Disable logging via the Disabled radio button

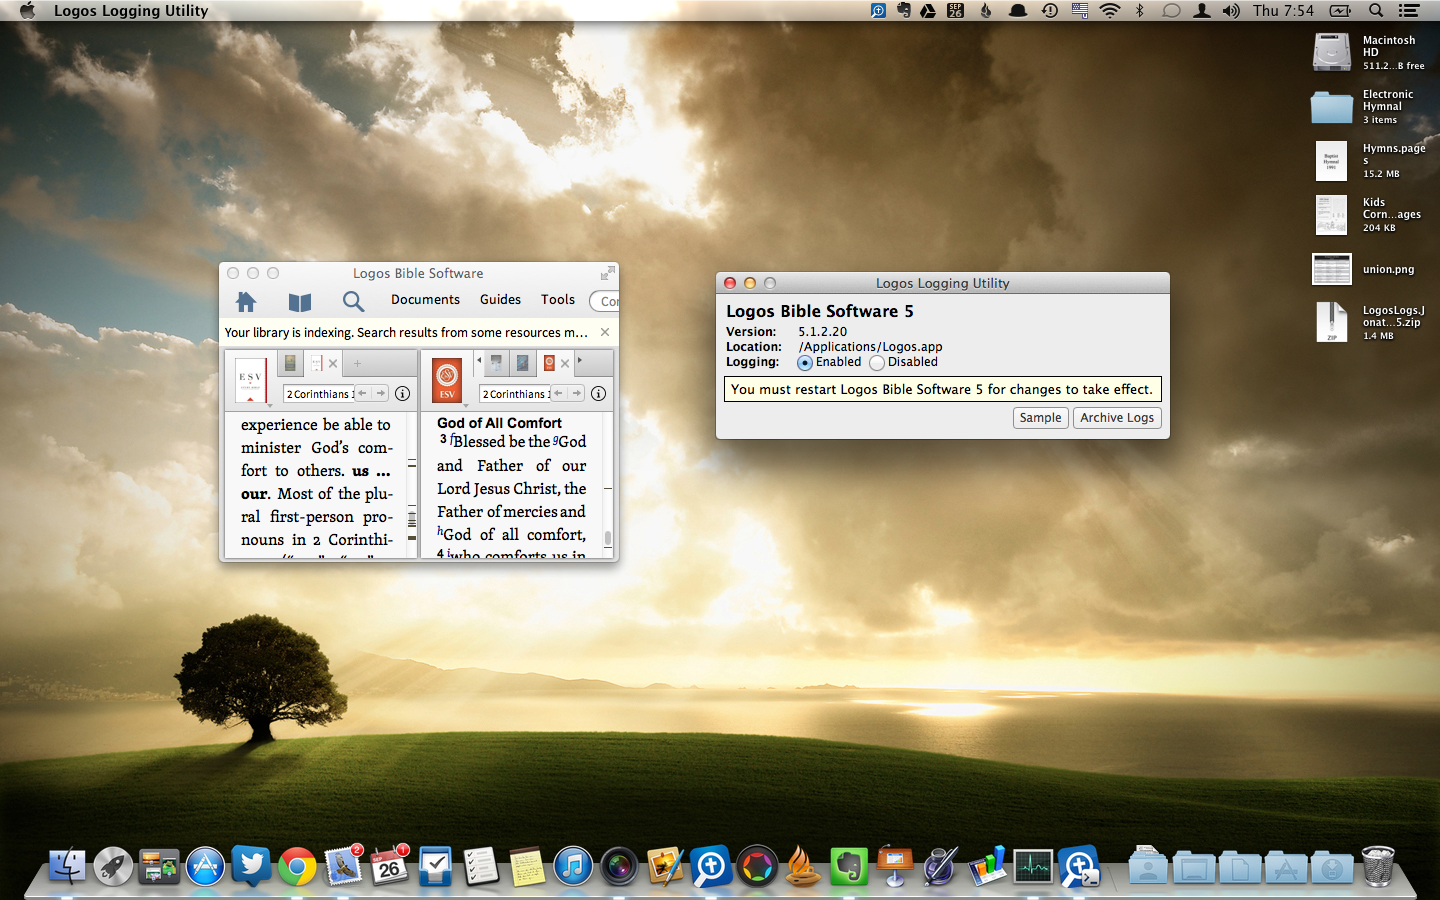pyautogui.click(x=875, y=362)
